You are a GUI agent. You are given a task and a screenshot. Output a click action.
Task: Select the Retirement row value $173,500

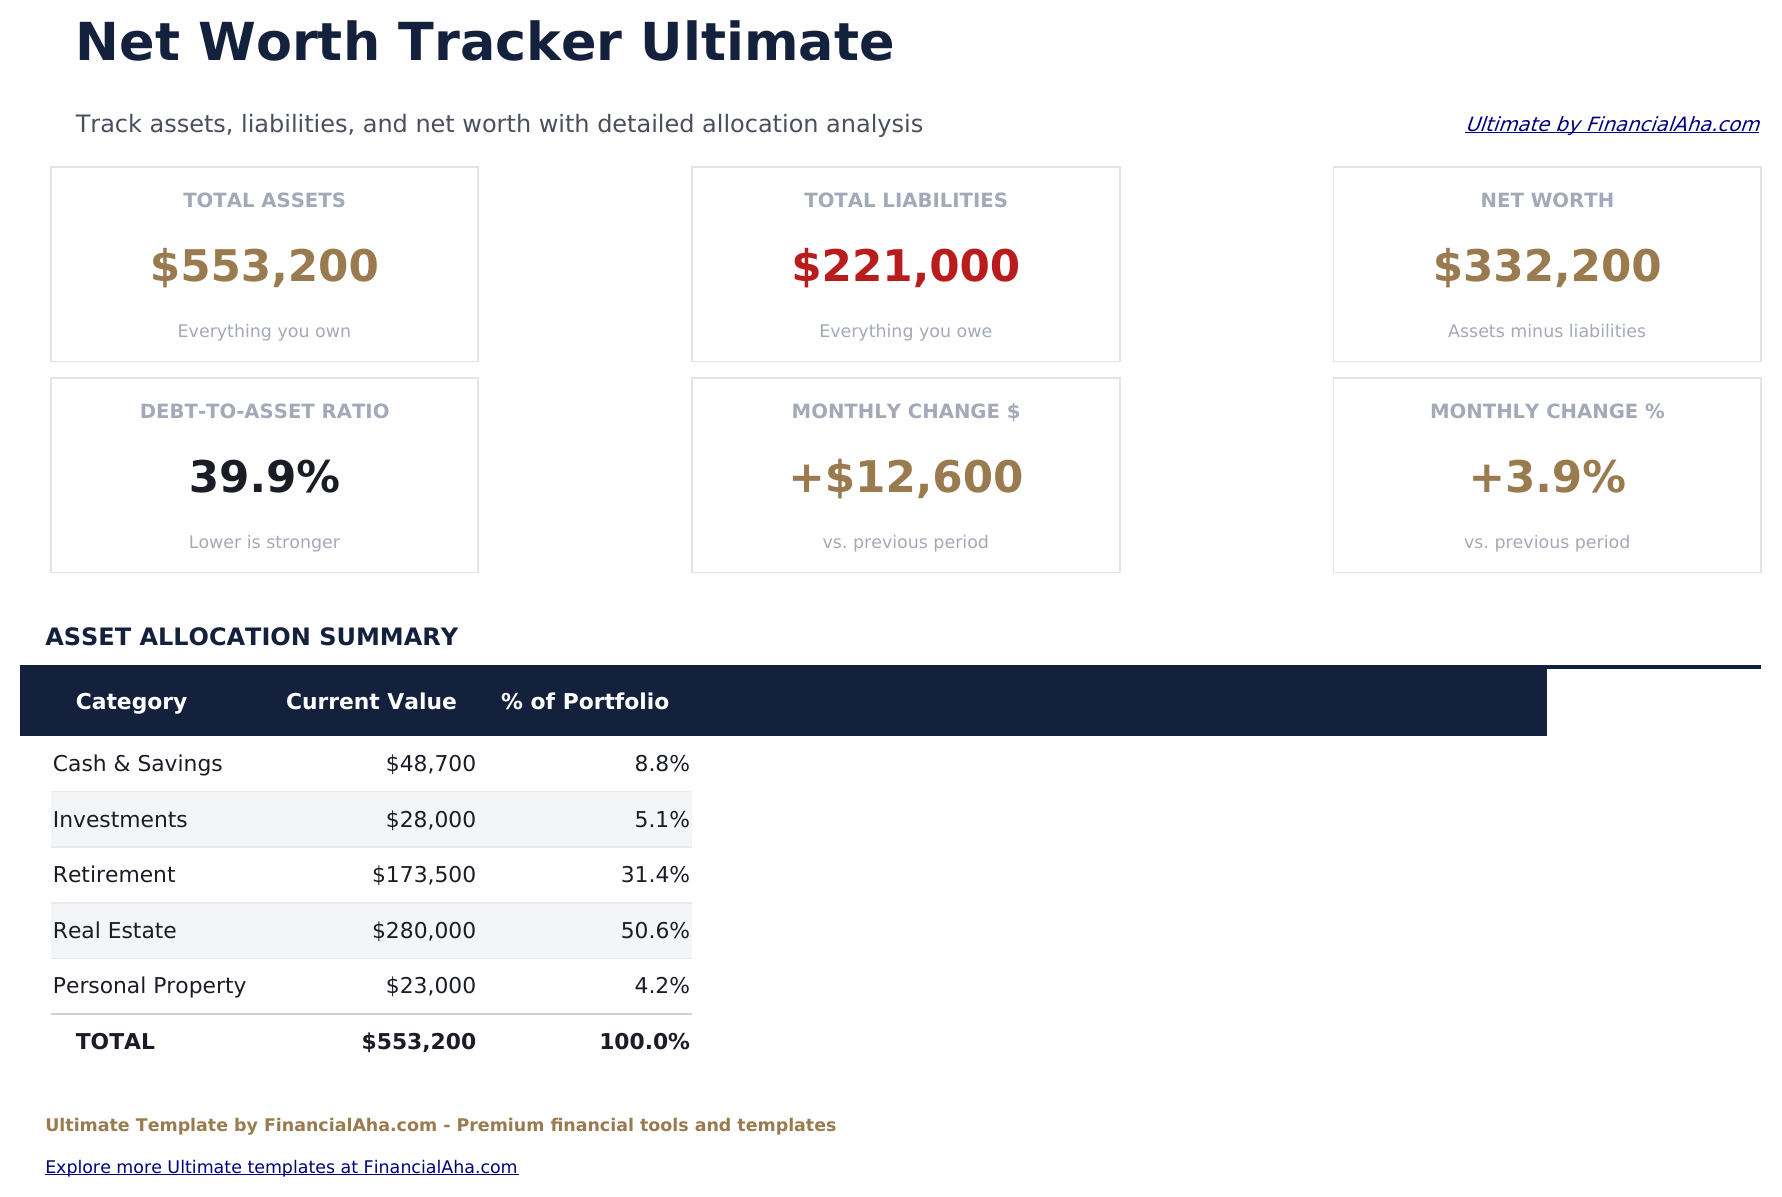click(x=424, y=874)
